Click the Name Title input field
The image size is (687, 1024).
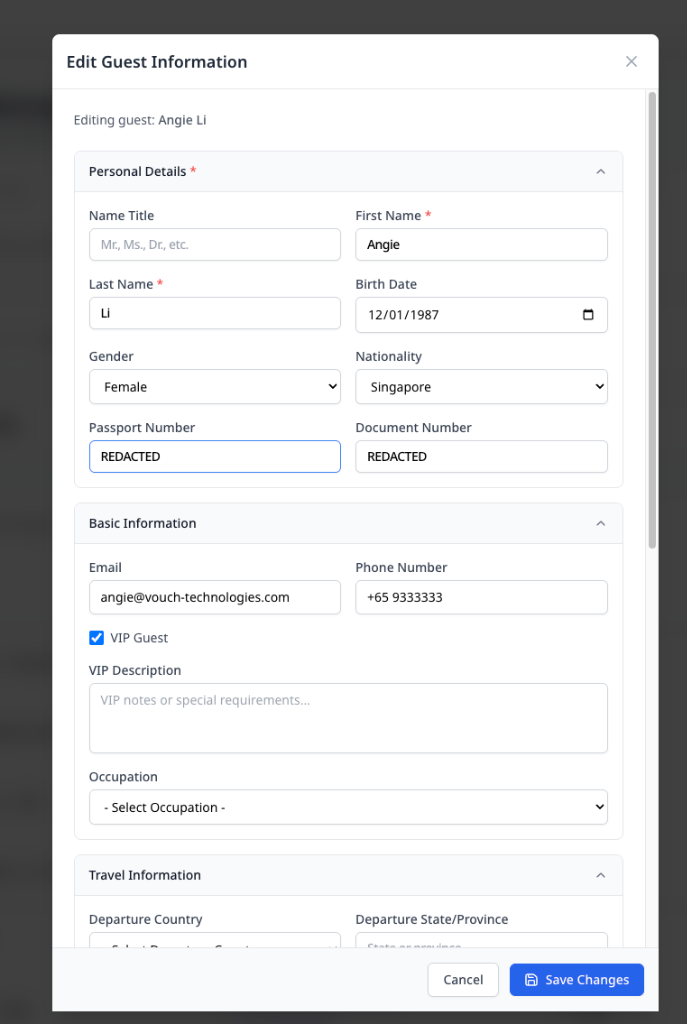tap(215, 245)
